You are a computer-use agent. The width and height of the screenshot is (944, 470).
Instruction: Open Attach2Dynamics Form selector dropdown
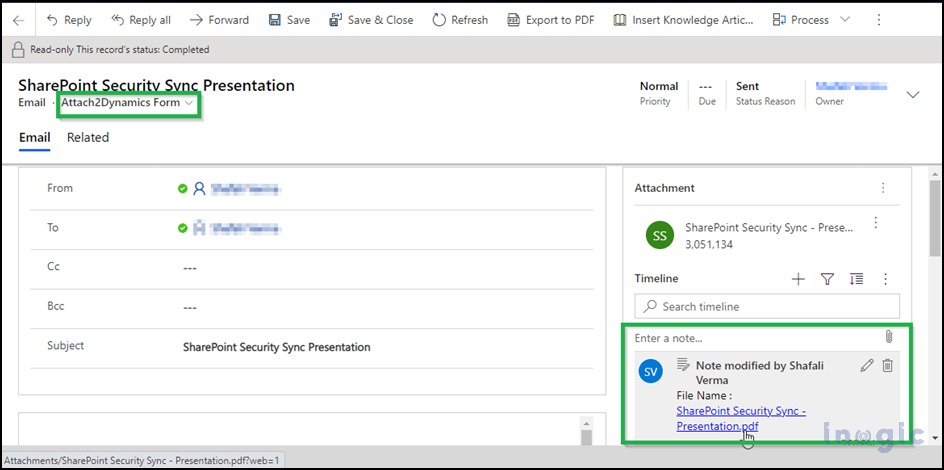coord(127,103)
